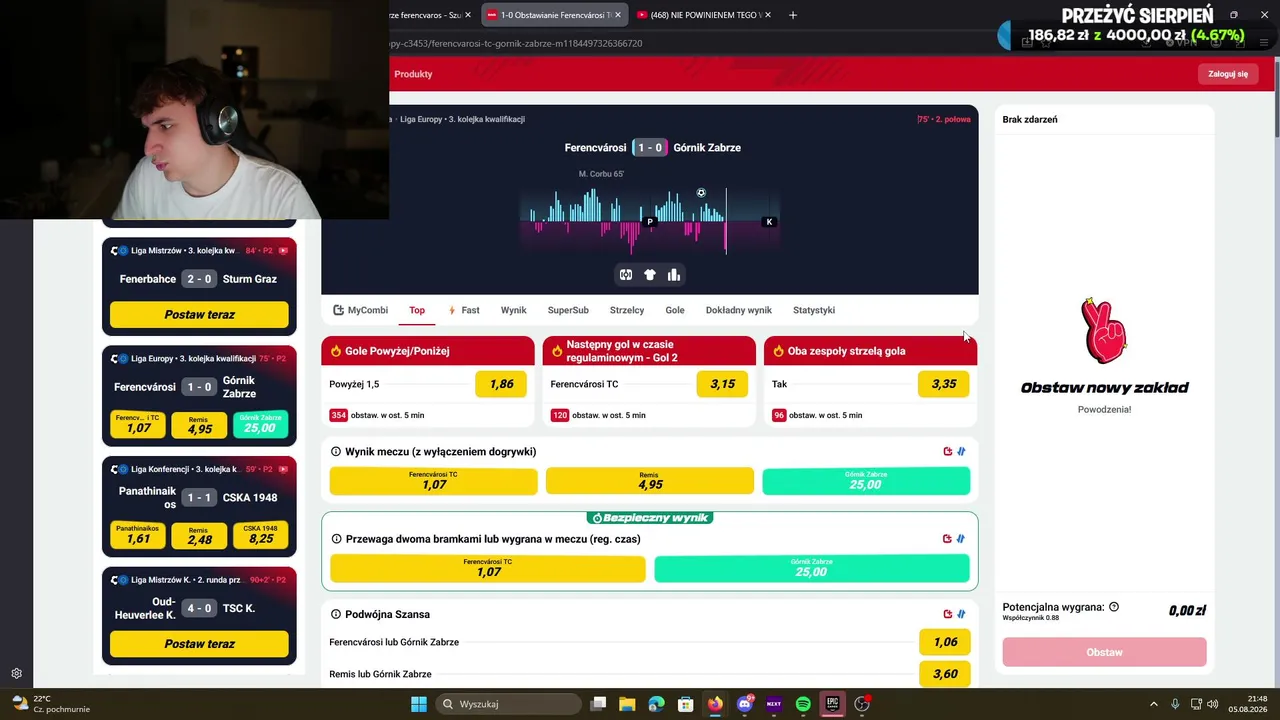Click info icon next to Potencjalna wygrana

1114,607
